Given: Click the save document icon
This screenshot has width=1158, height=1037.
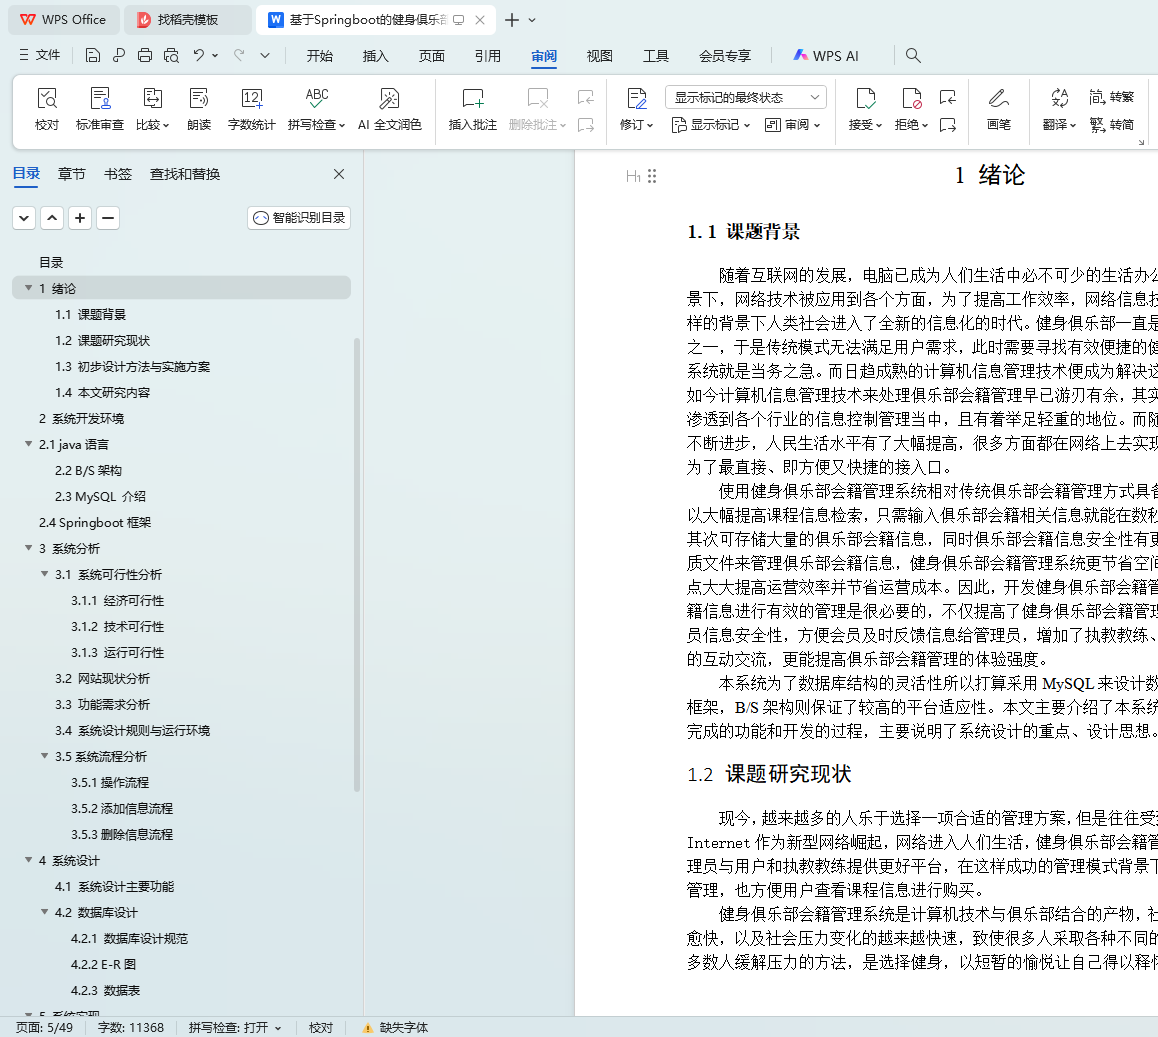Looking at the screenshot, I should click(92, 55).
